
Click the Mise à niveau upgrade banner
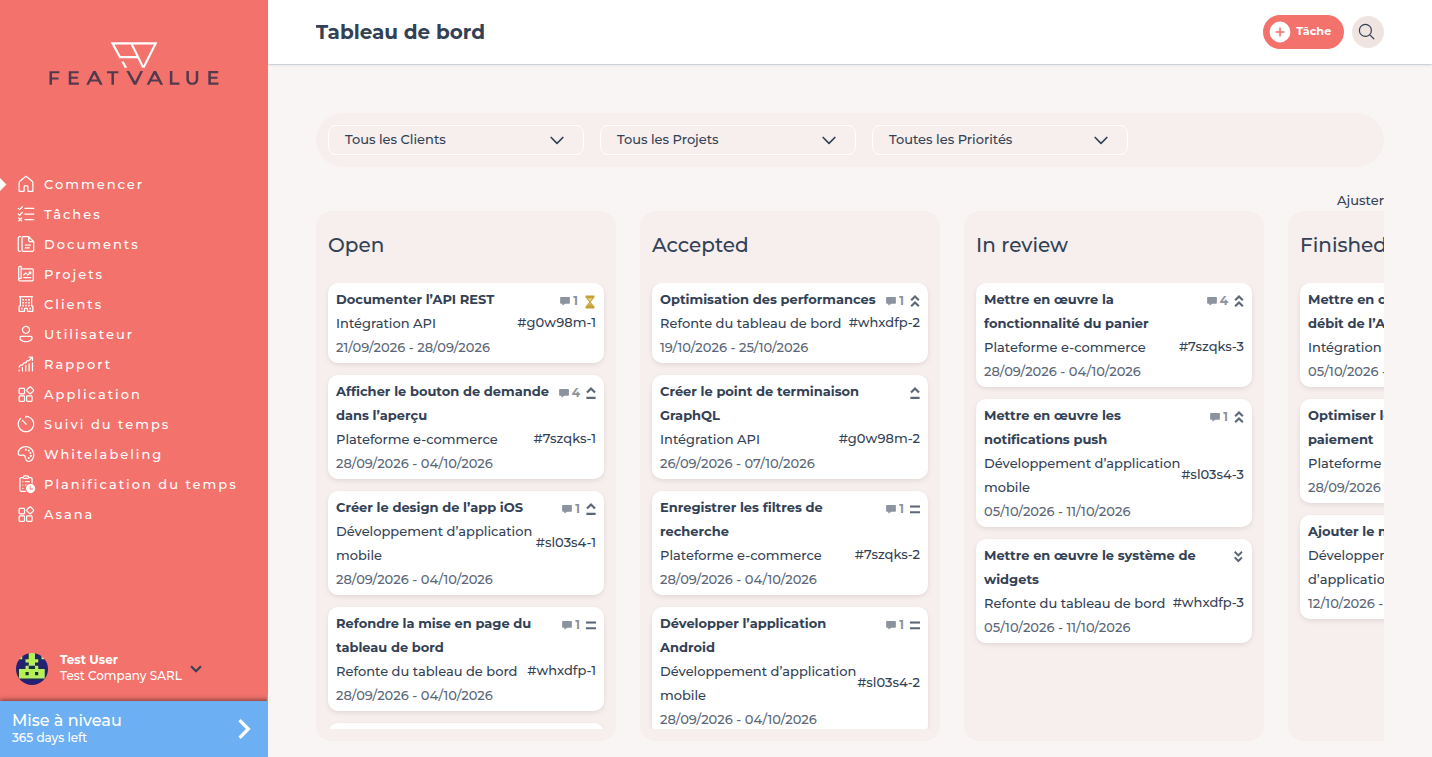pyautogui.click(x=134, y=729)
